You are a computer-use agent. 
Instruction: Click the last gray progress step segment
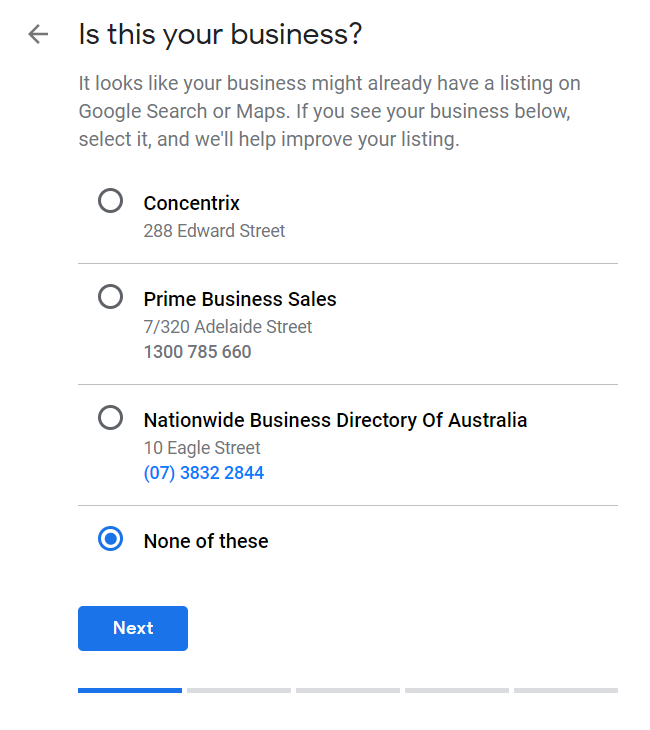[566, 690]
